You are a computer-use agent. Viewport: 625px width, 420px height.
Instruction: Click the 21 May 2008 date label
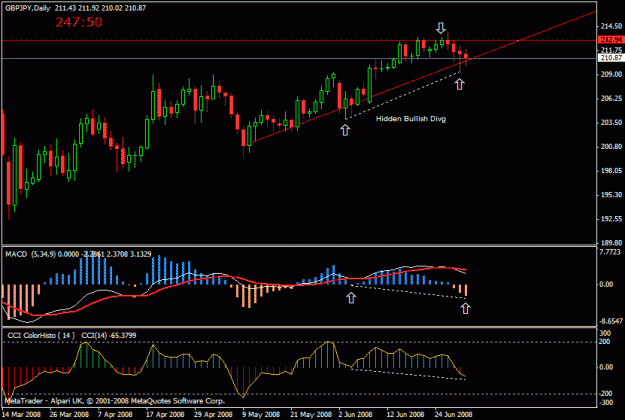click(x=311, y=414)
